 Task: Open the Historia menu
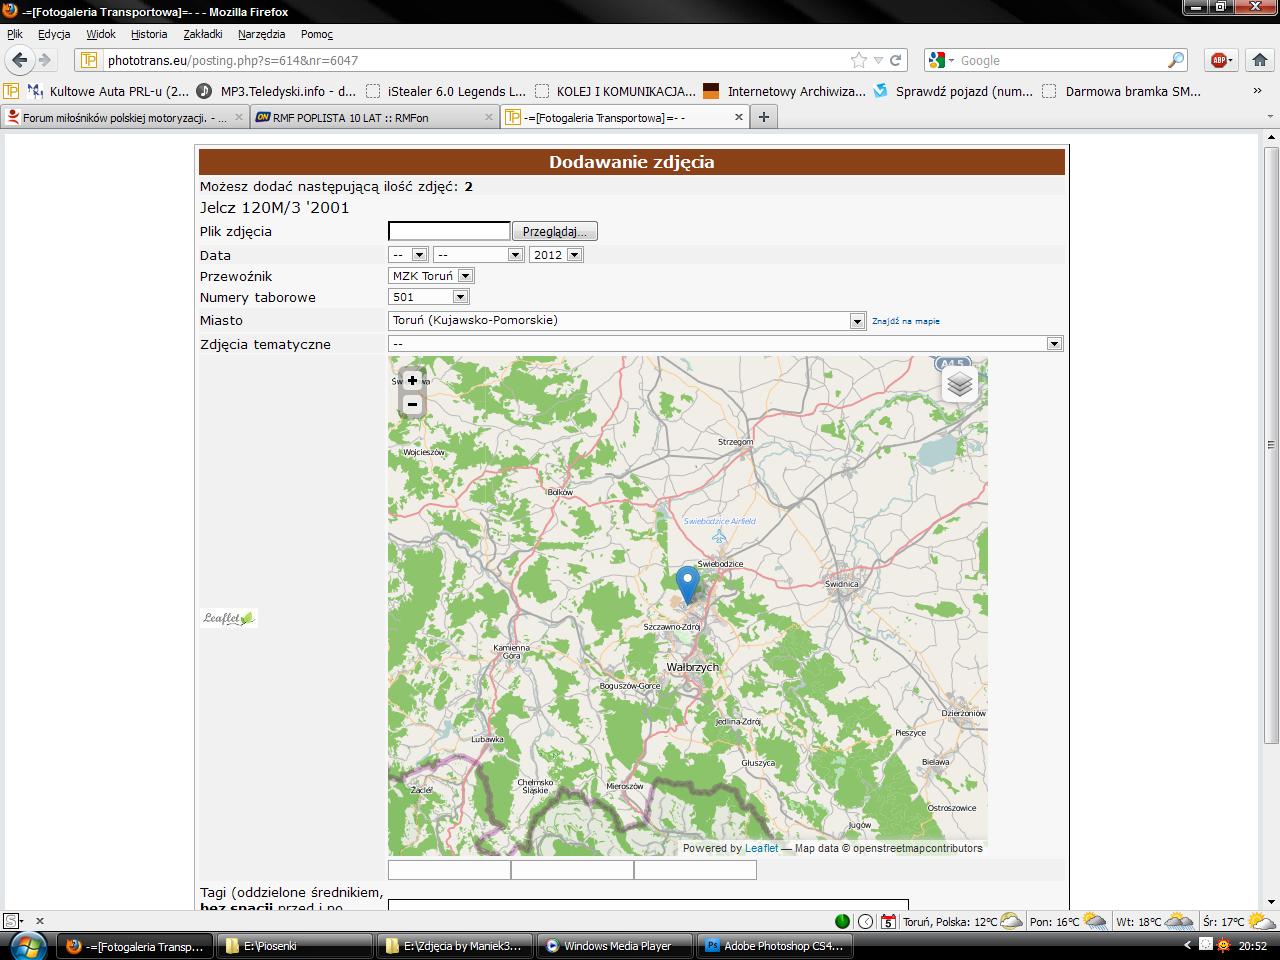(149, 34)
